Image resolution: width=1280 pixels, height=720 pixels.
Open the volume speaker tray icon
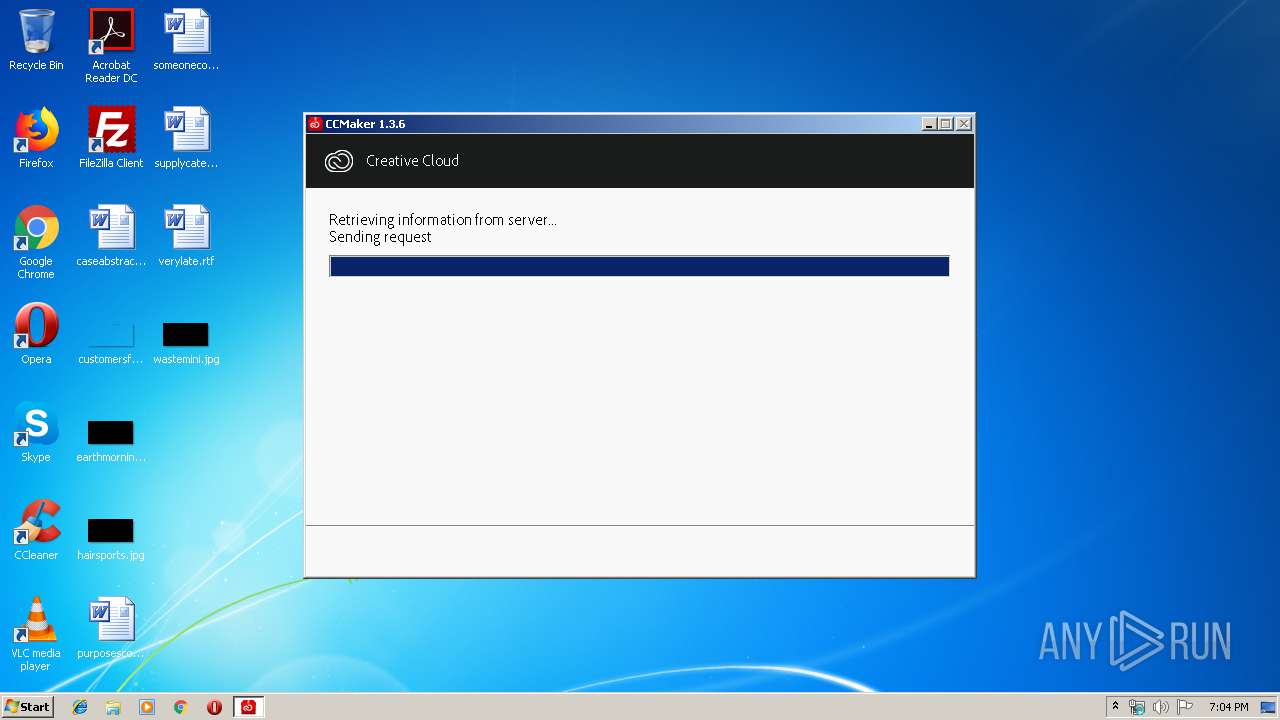coord(1161,707)
